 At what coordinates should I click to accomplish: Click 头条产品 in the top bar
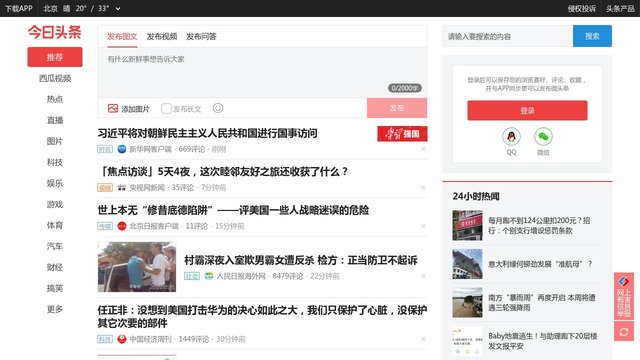(620, 8)
